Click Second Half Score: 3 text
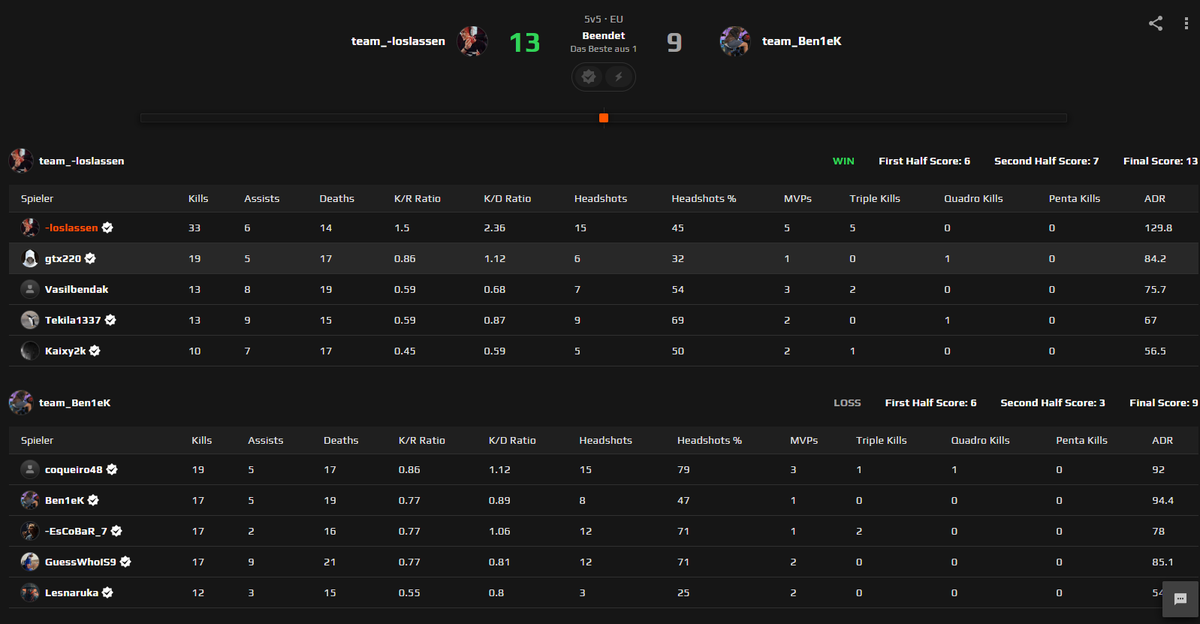 tap(1053, 403)
